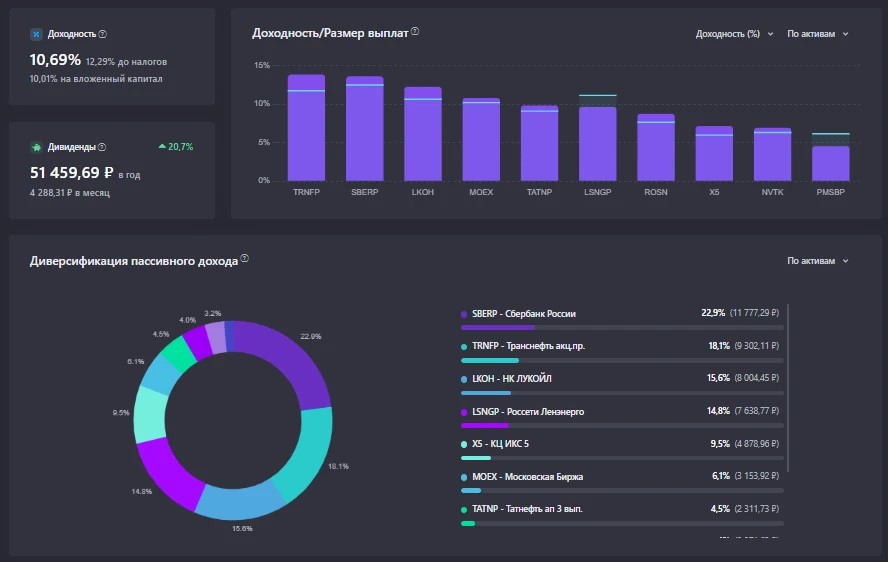This screenshot has height=562, width=888.
Task: Click the TRNFP amount (9 302,11 ₽)
Action: pos(757,346)
